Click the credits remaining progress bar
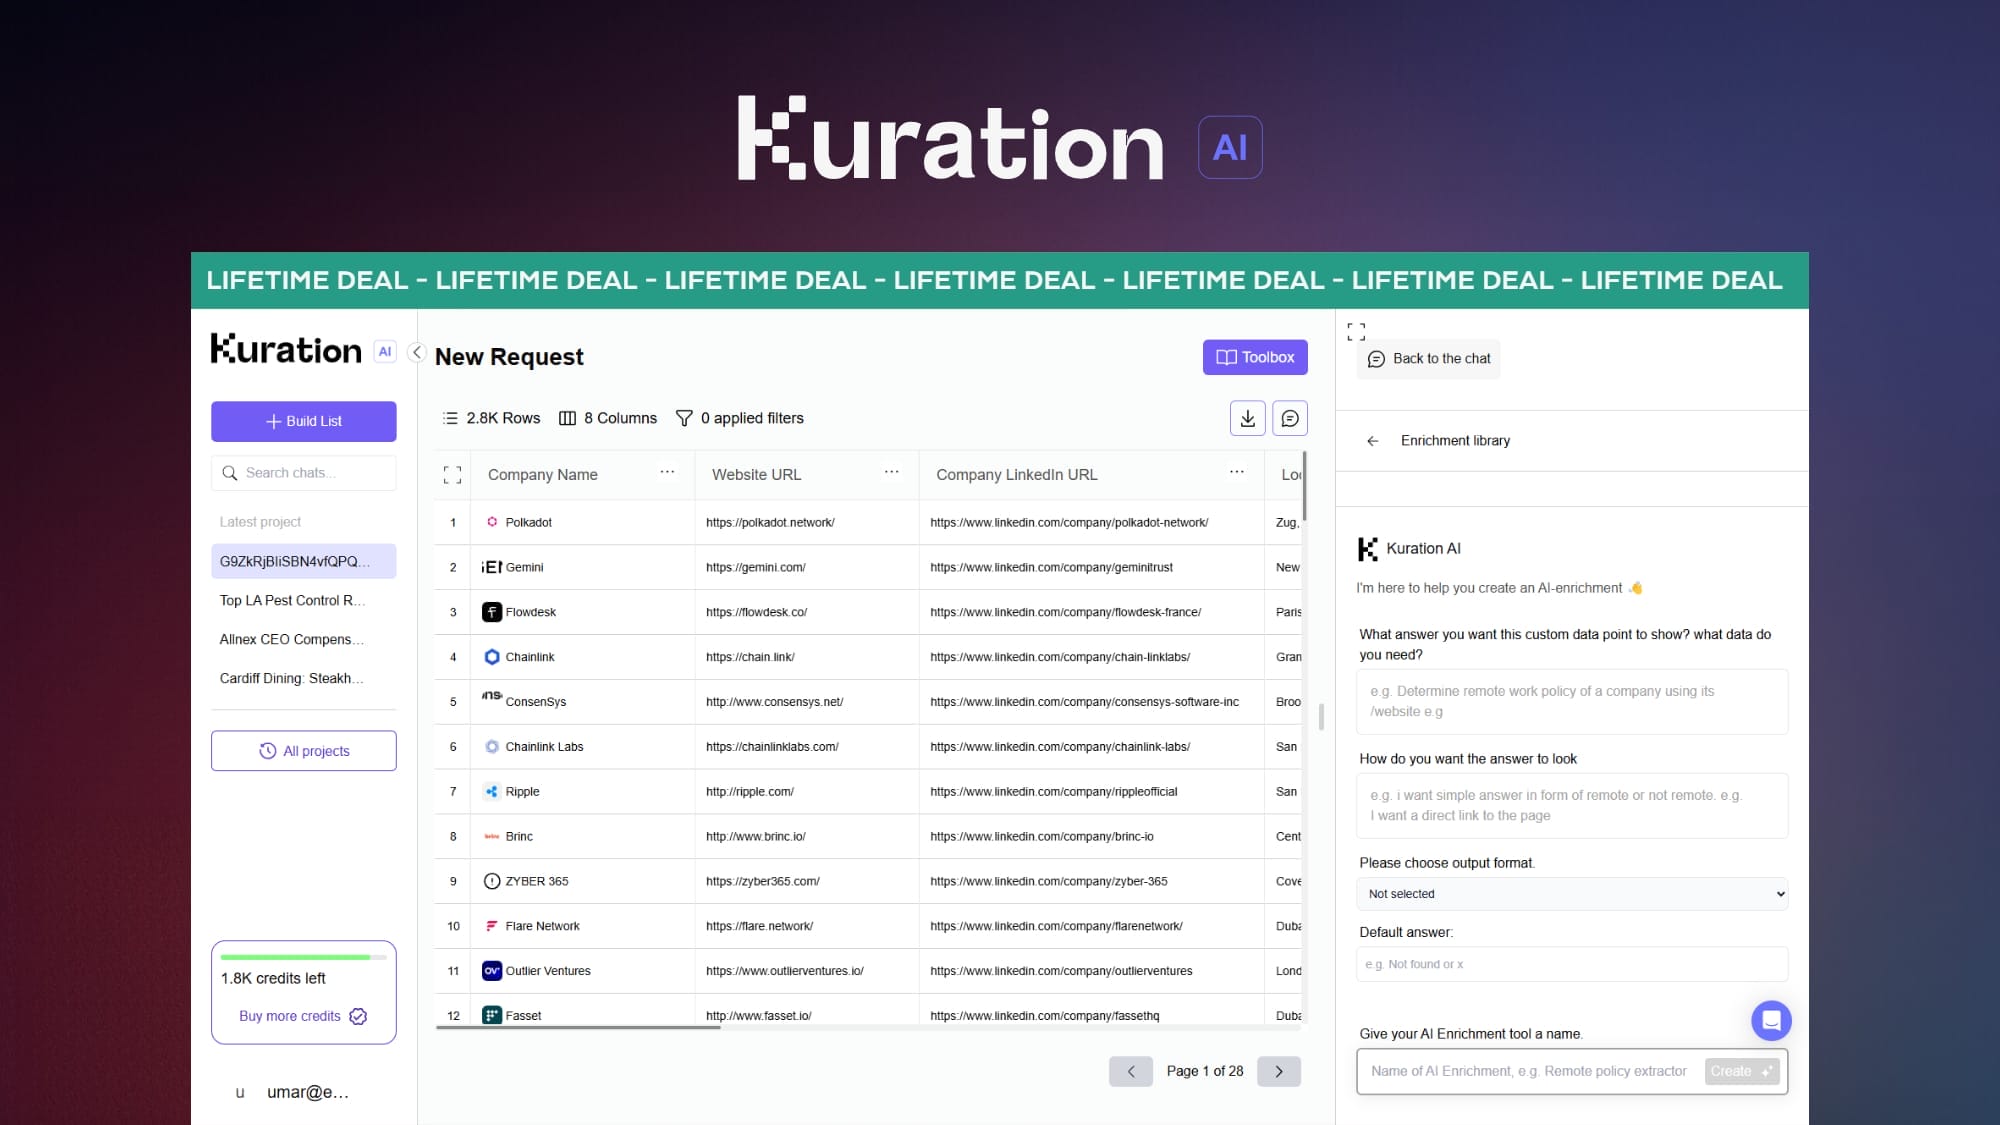 tap(303, 957)
